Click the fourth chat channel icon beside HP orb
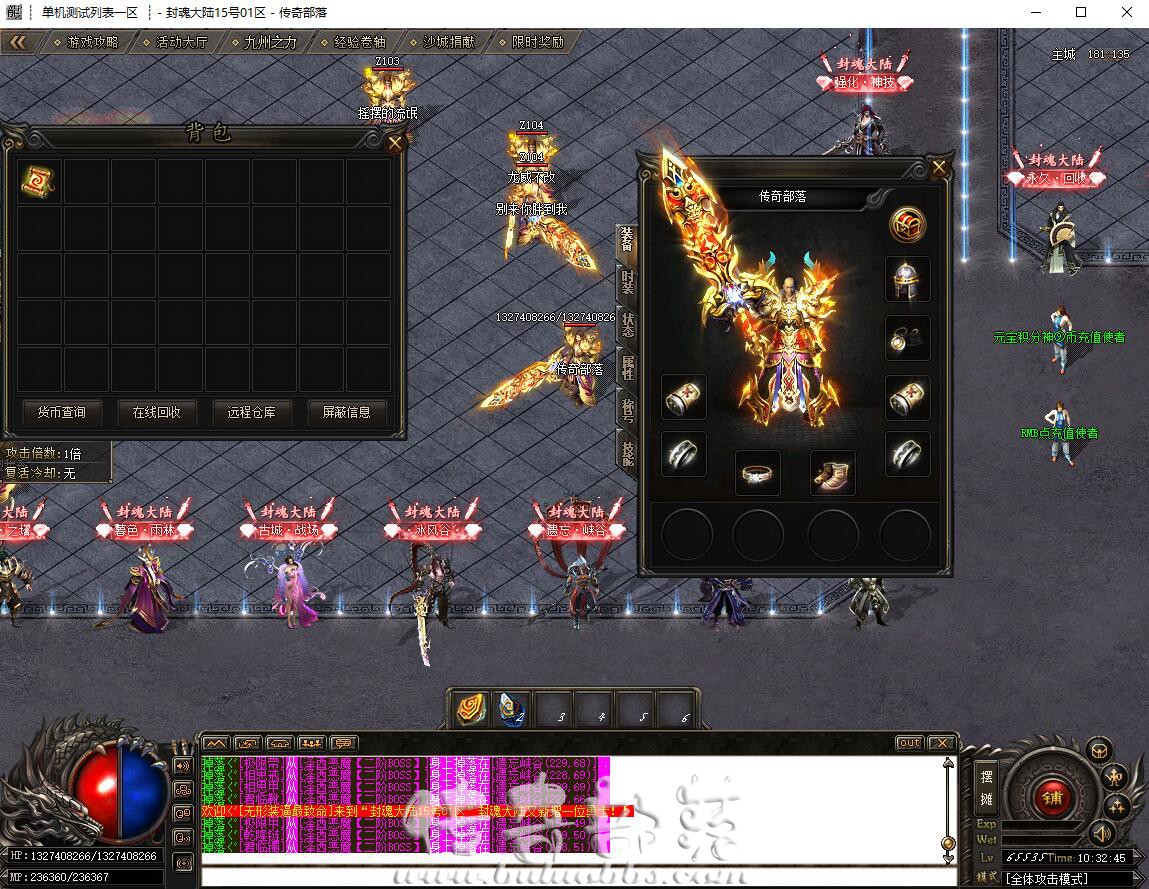Viewport: 1149px width, 889px height. [x=183, y=837]
